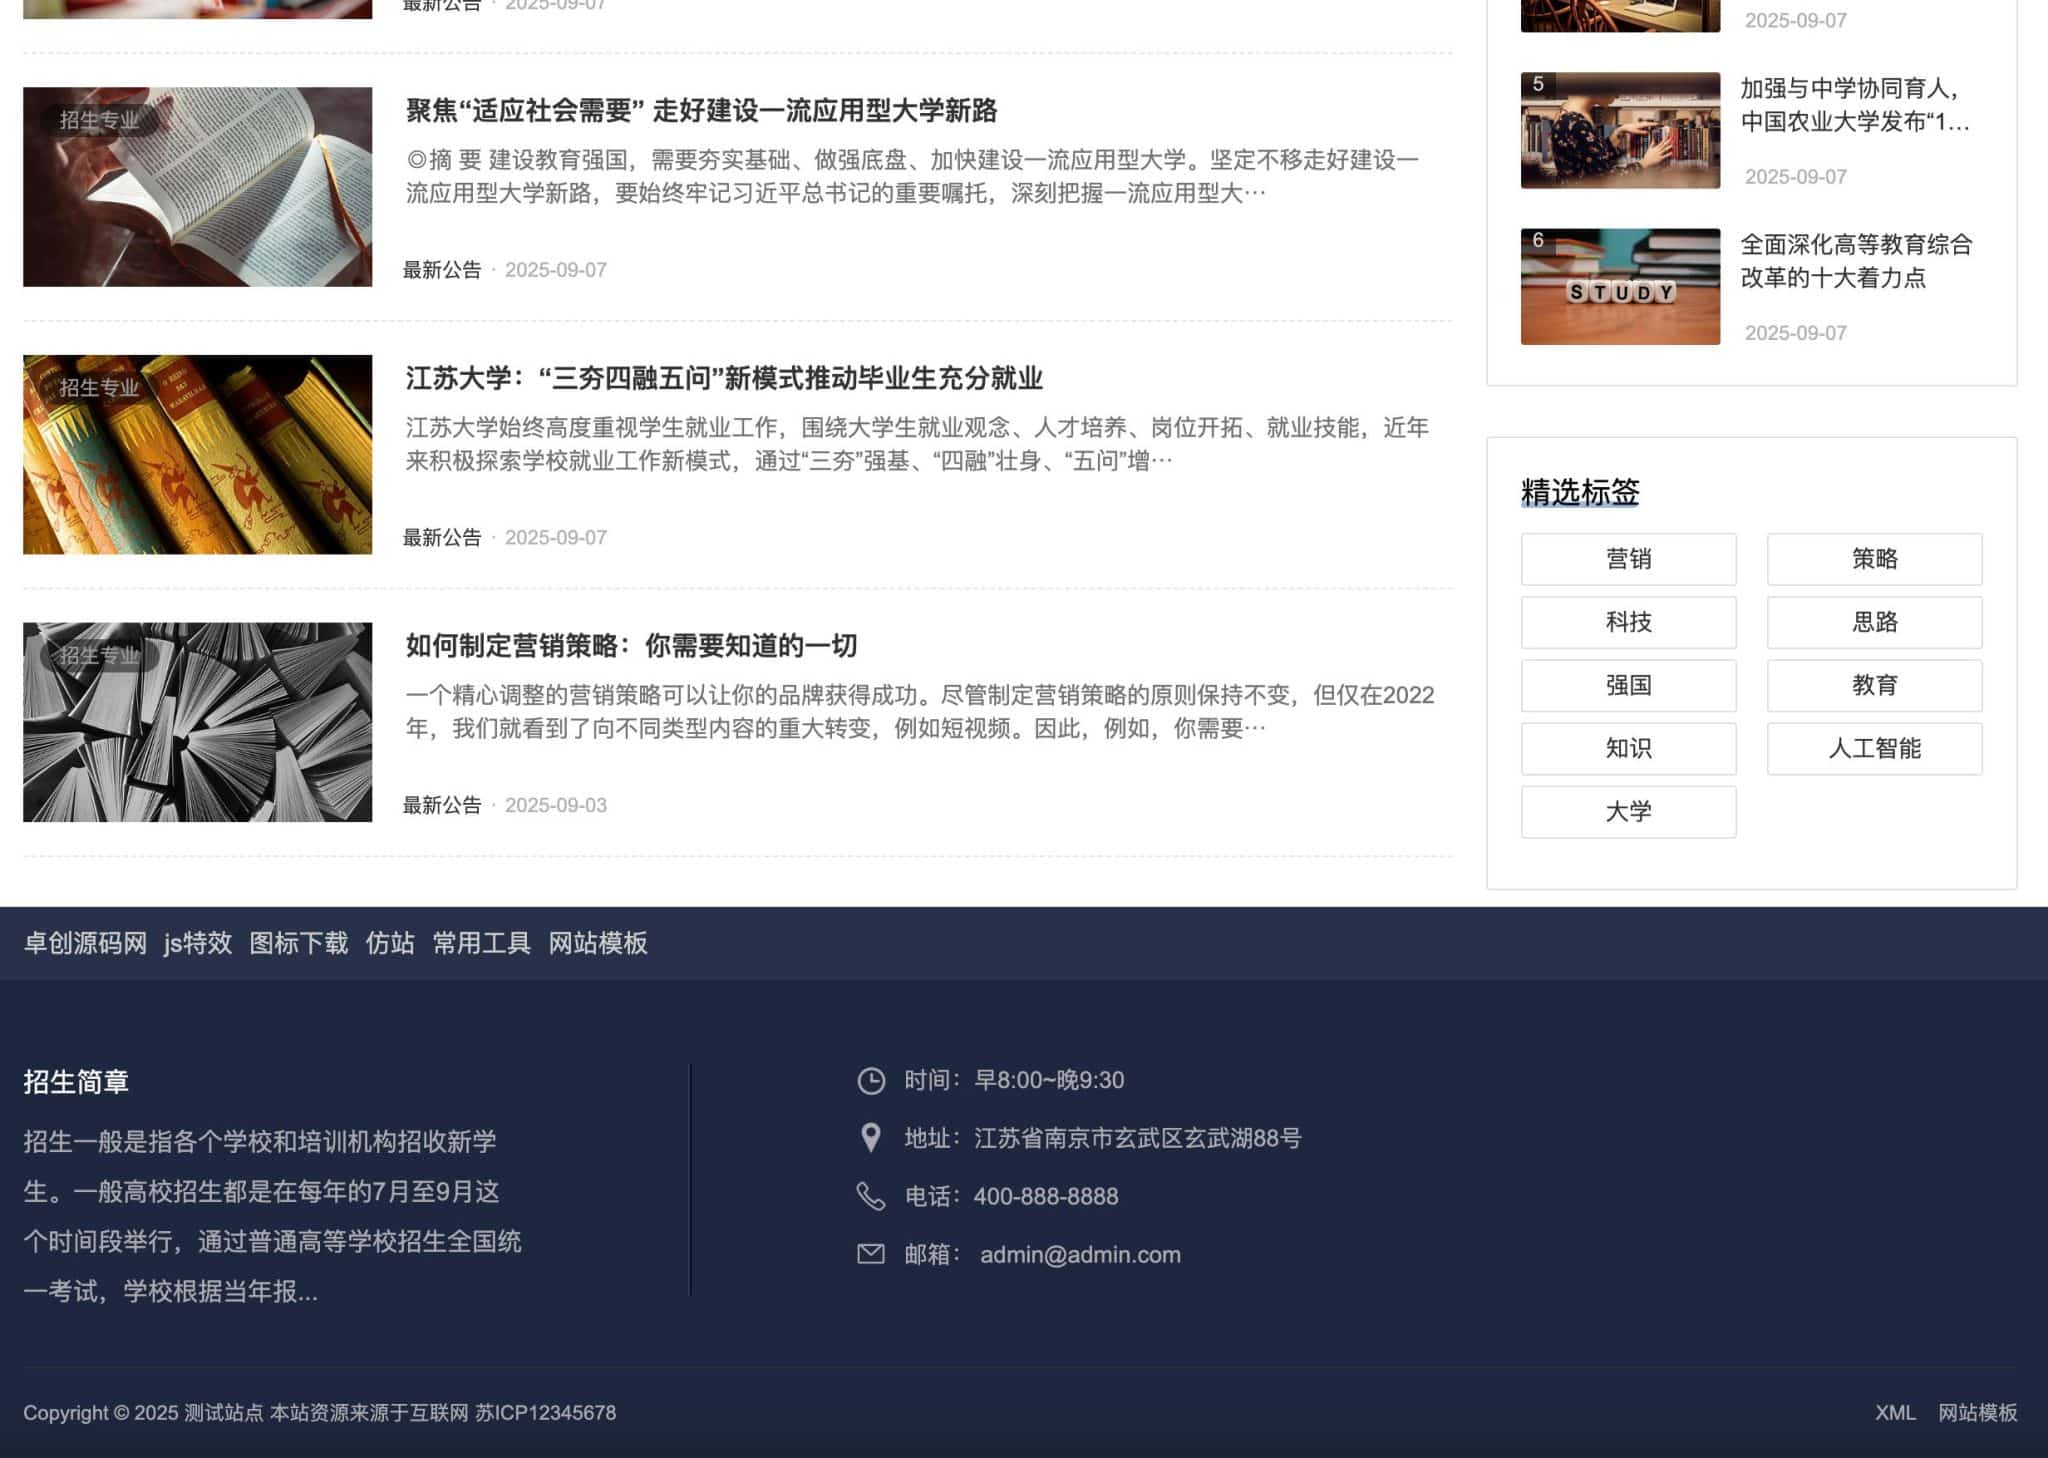Viewport: 2048px width, 1458px height.
Task: Select the 营销 tag
Action: coord(1628,559)
